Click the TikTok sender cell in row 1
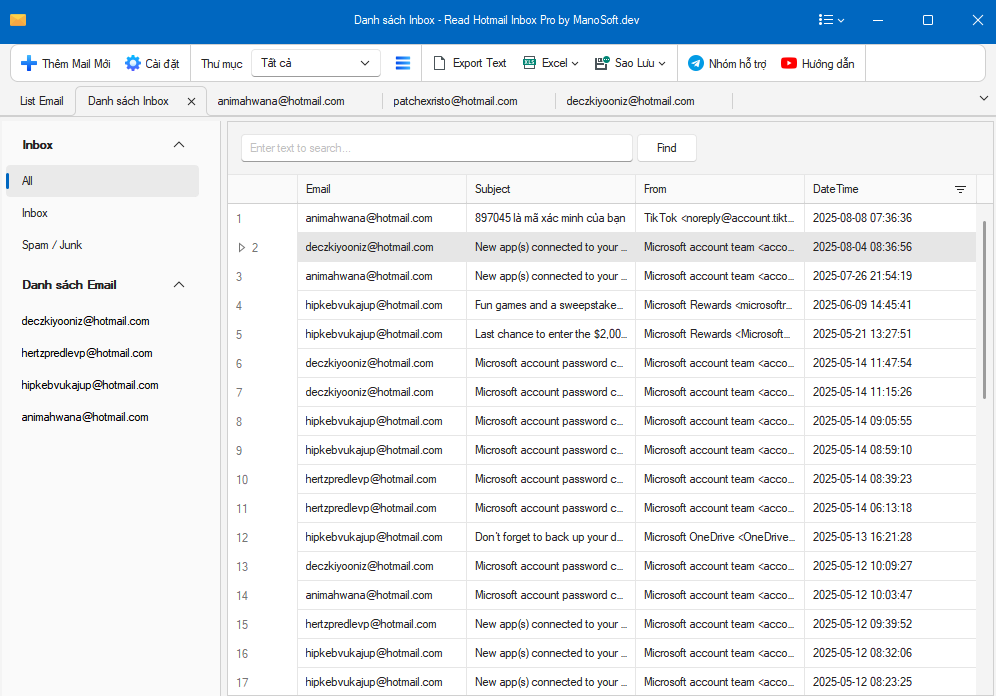Screen dimensions: 996x696 [x=719, y=218]
